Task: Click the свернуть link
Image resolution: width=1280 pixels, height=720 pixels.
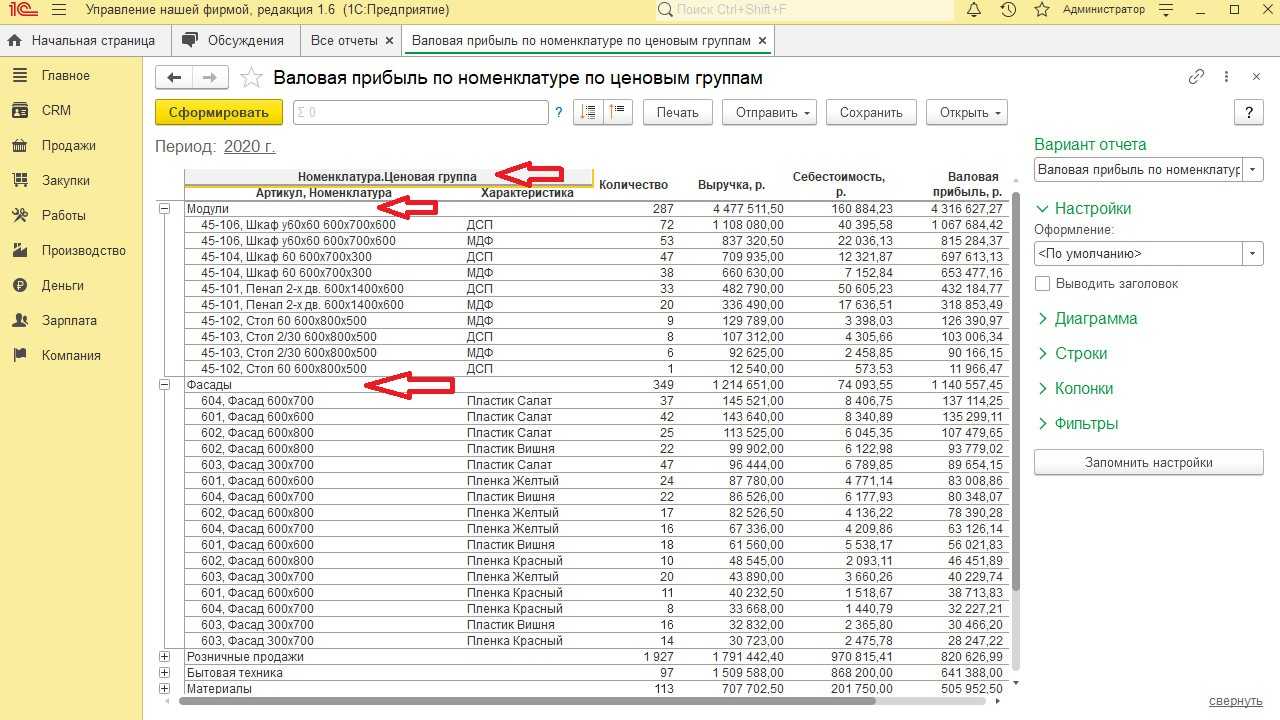Action: 1235,701
